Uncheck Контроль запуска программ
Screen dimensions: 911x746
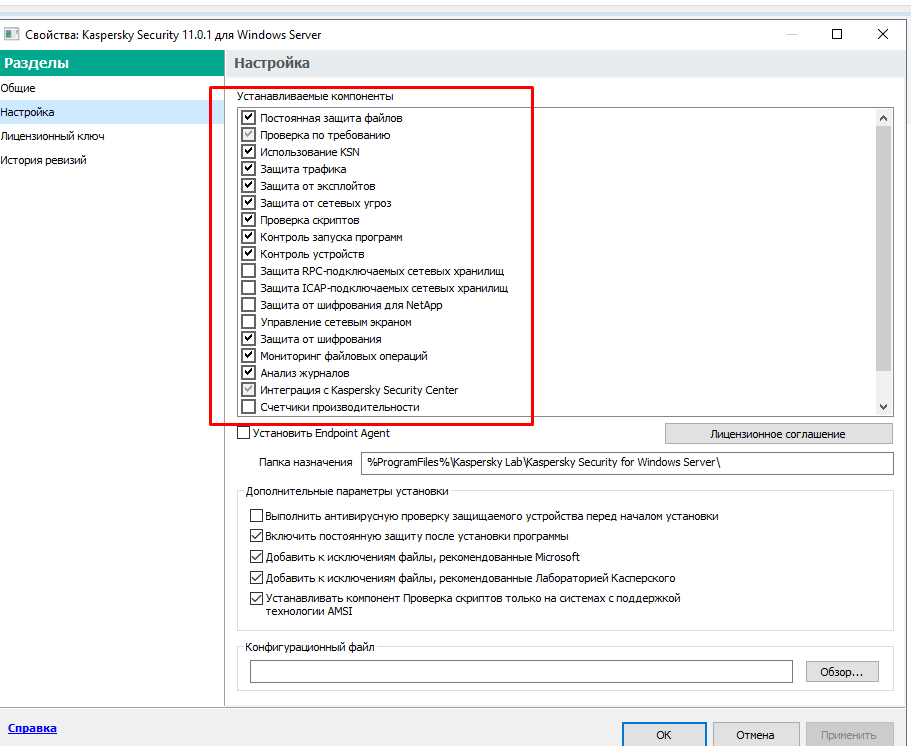pyautogui.click(x=248, y=236)
